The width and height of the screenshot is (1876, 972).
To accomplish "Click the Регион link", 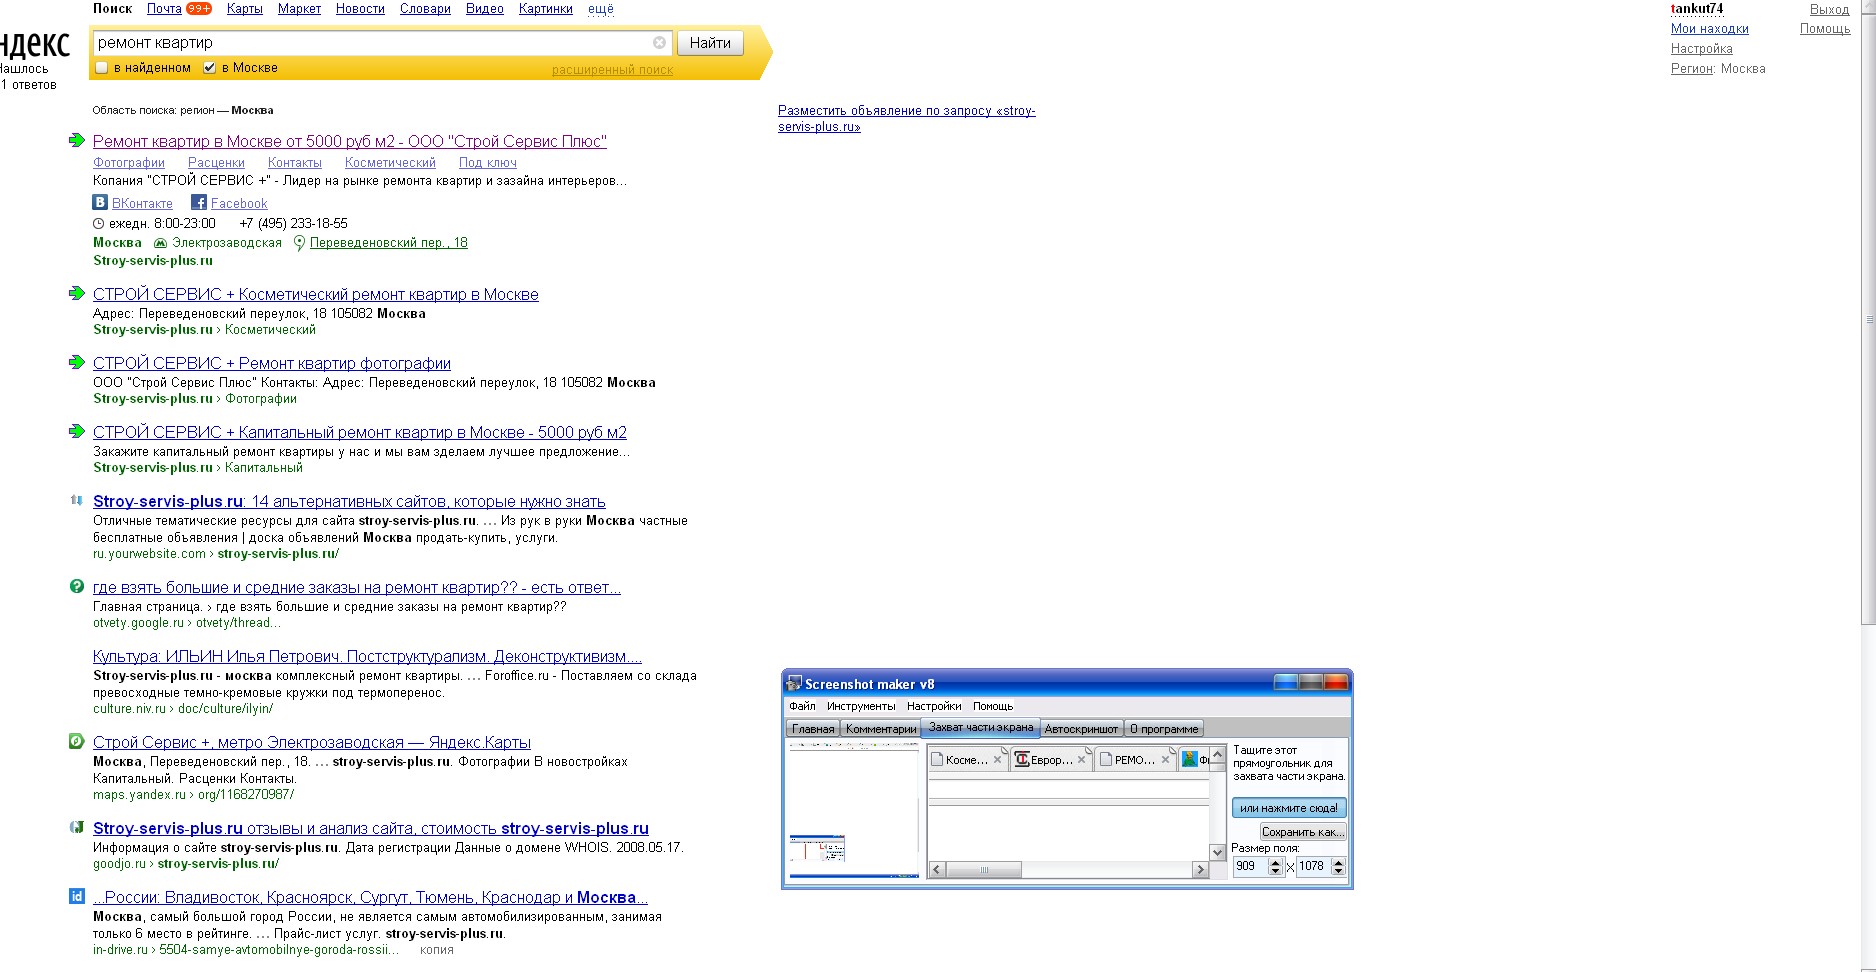I will click(1692, 69).
